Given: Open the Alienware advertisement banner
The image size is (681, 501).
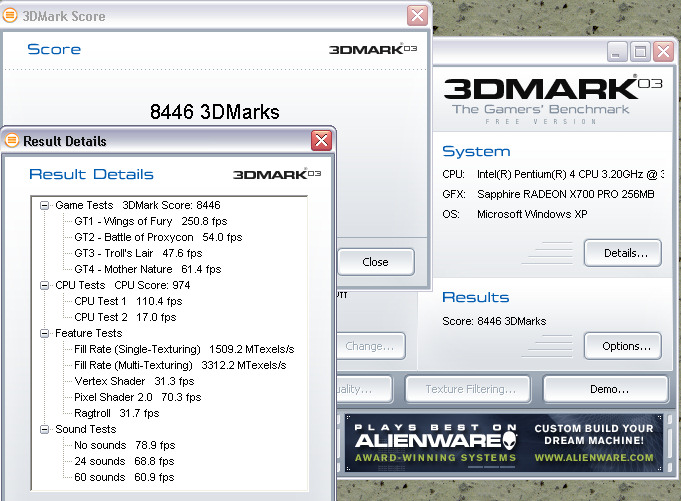Looking at the screenshot, I should point(504,443).
